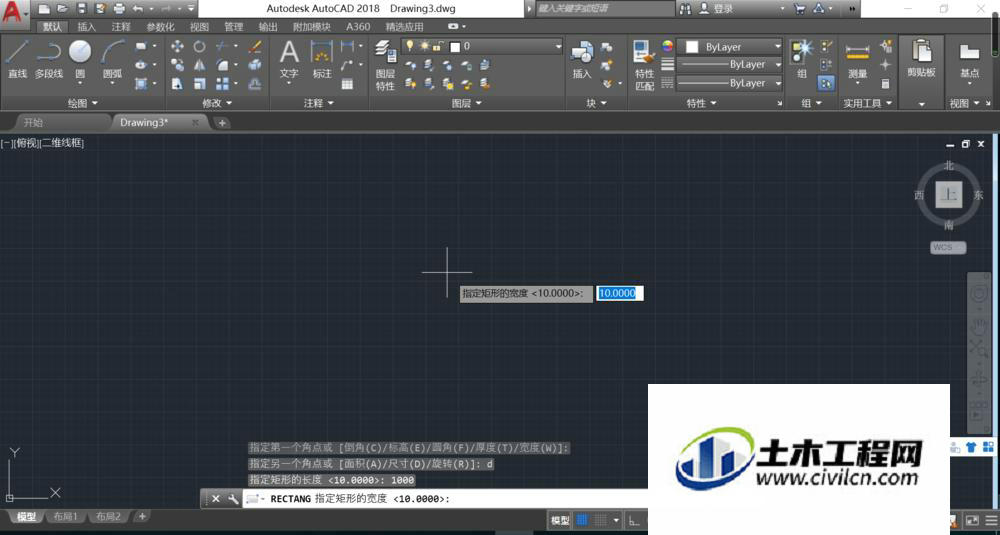Click the Open file icon in quick access toolbar

coord(62,9)
